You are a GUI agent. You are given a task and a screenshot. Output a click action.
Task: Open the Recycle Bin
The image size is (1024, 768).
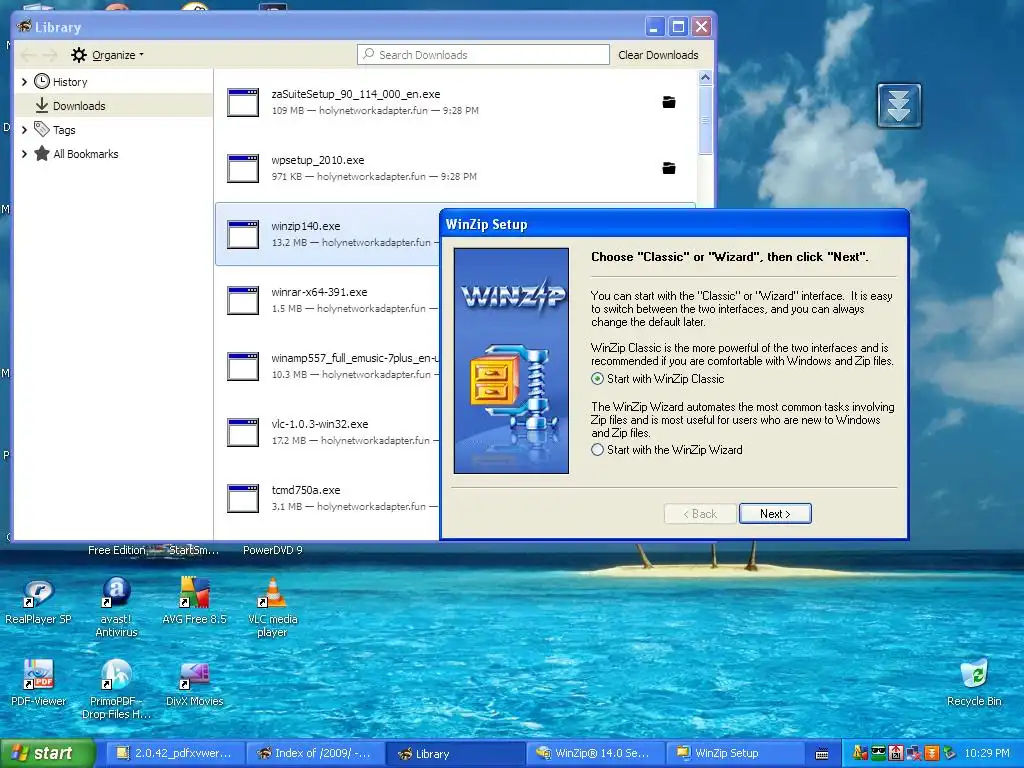coord(974,682)
